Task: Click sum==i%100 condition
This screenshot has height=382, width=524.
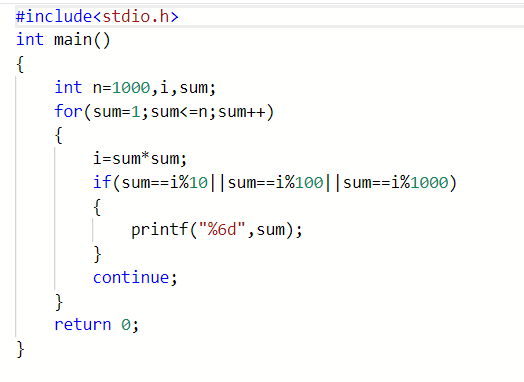Action: (275, 183)
